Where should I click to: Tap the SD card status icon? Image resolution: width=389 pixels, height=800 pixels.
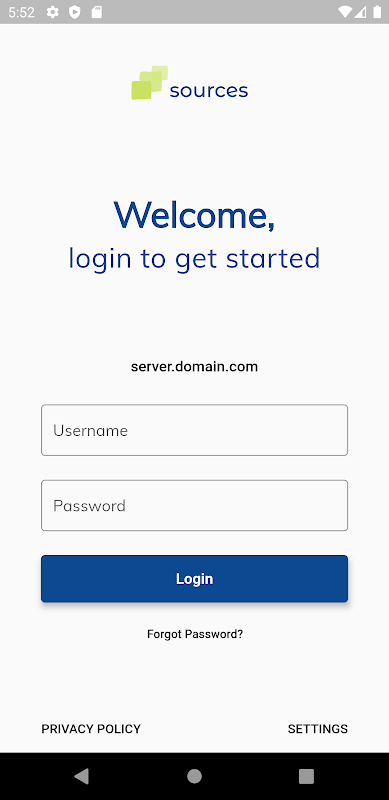point(96,12)
